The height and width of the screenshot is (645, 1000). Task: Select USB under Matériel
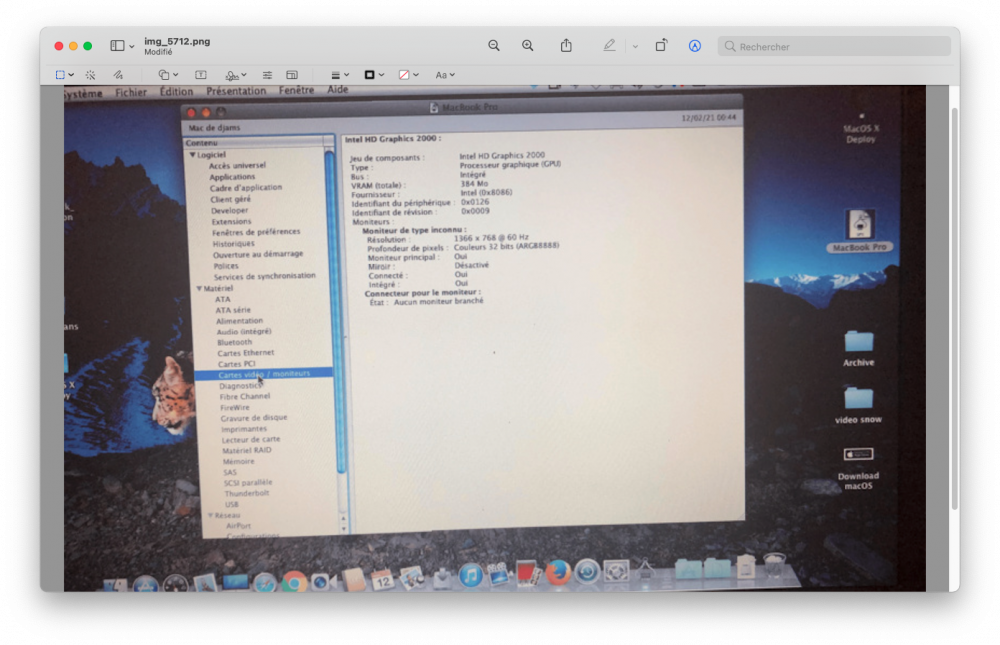coord(231,504)
